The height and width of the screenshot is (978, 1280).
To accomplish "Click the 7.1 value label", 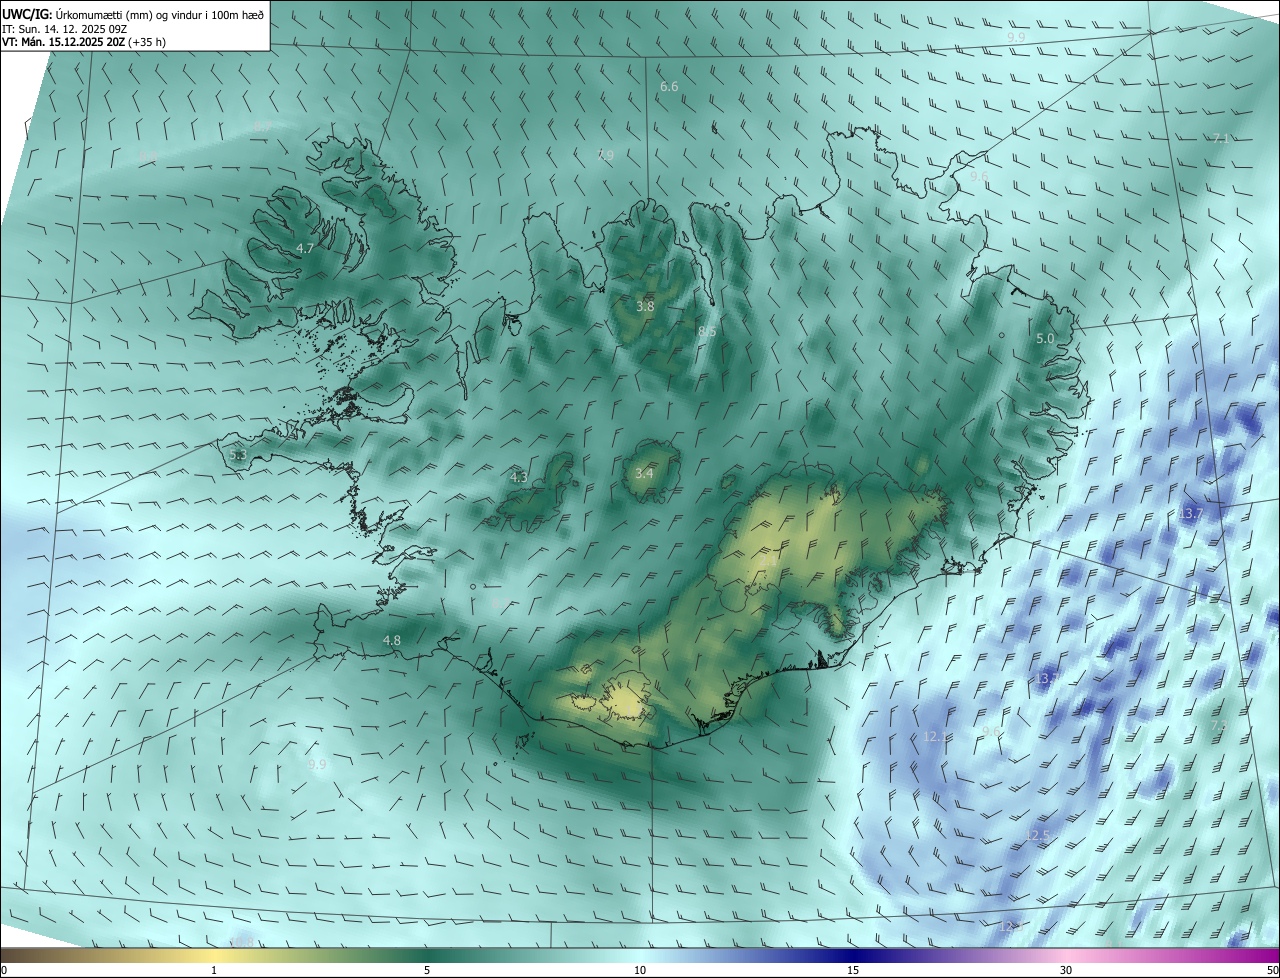I will [1220, 139].
